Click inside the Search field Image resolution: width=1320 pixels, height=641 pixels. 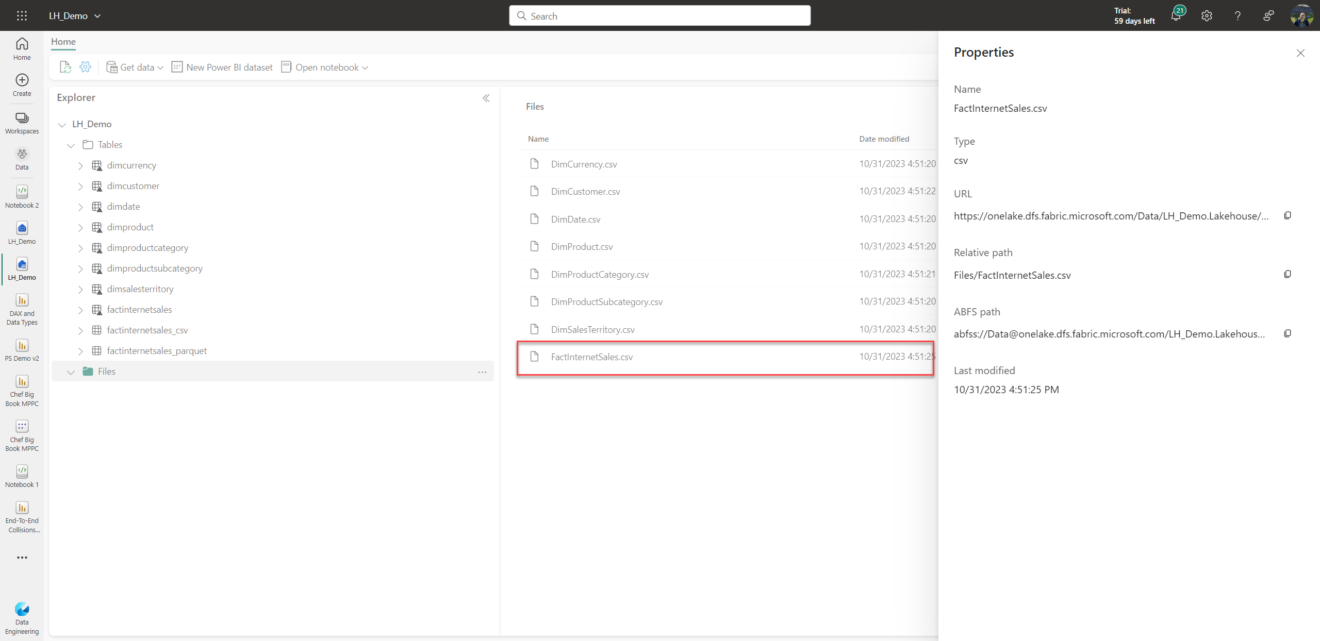coord(660,15)
